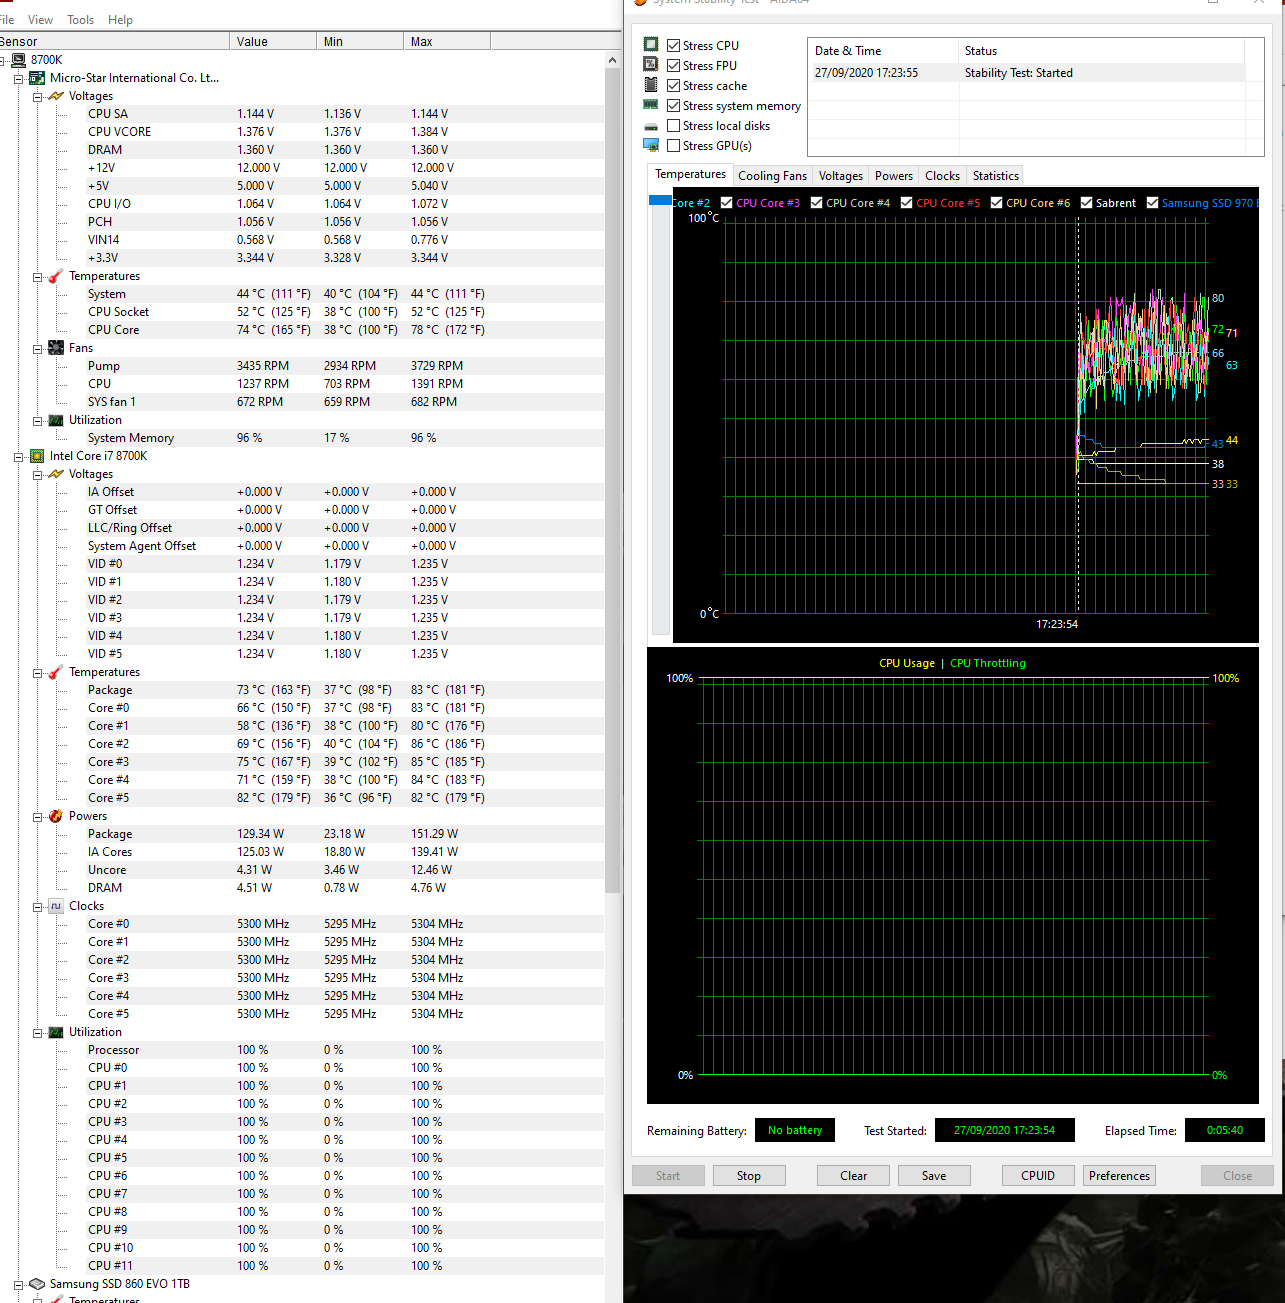
Task: Click the Stress cache icon
Action: pyautogui.click(x=651, y=85)
